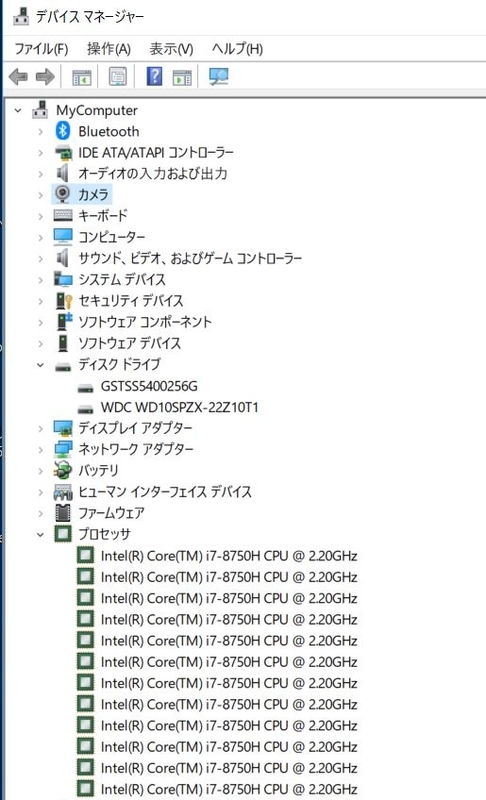Select the first Intel Core i7-8750H processor entry
Image resolution: width=486 pixels, height=800 pixels.
[x=229, y=556]
